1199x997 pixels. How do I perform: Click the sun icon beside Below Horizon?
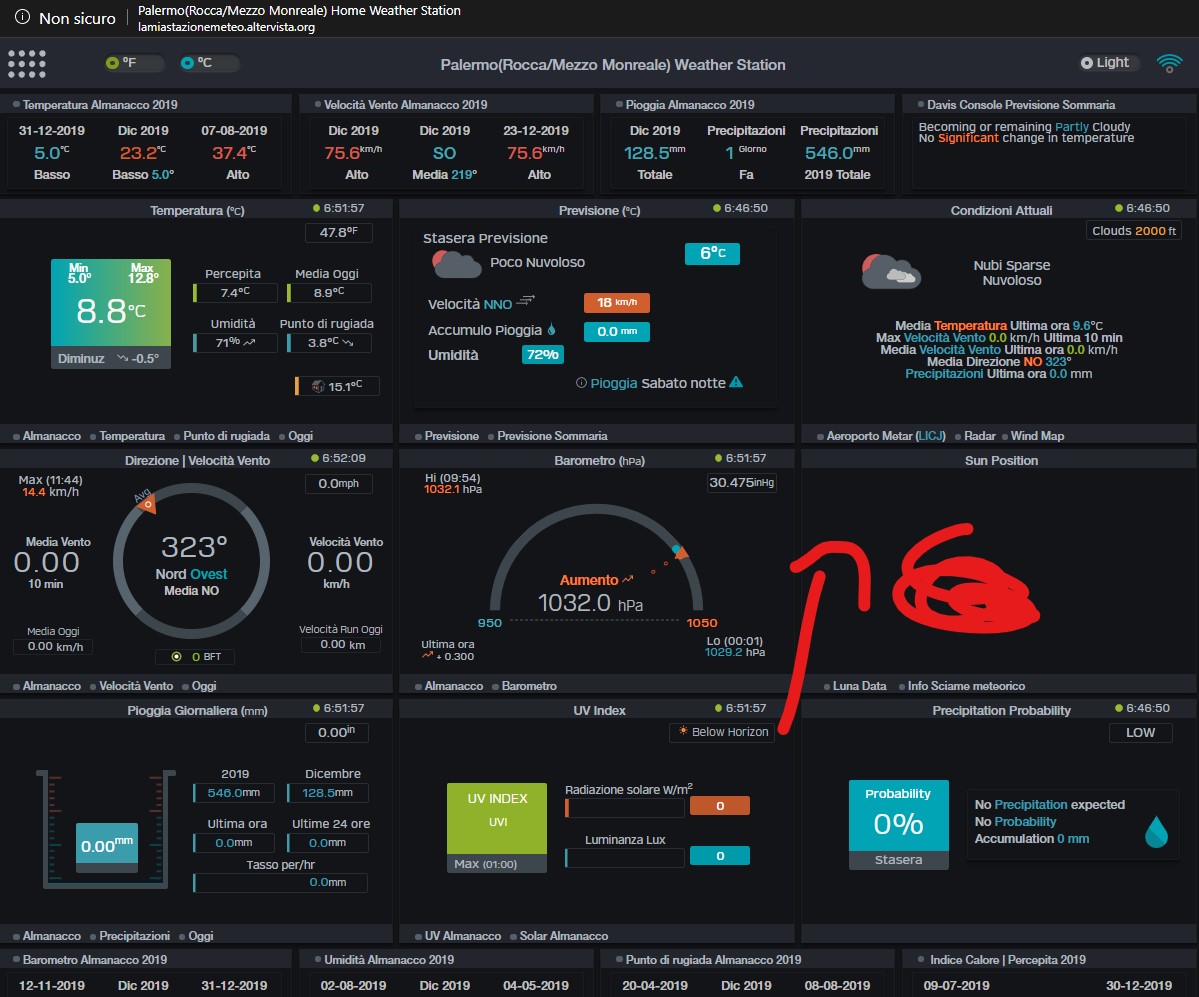tap(683, 731)
